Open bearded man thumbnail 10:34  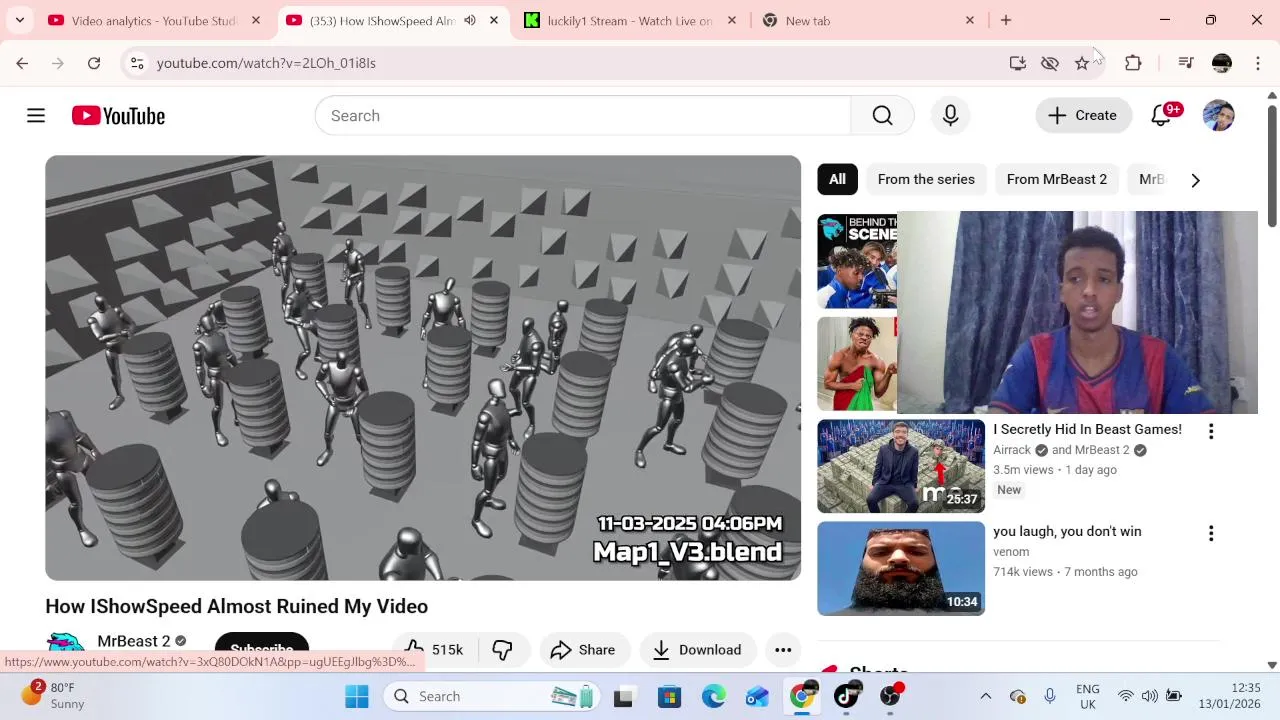[901, 568]
